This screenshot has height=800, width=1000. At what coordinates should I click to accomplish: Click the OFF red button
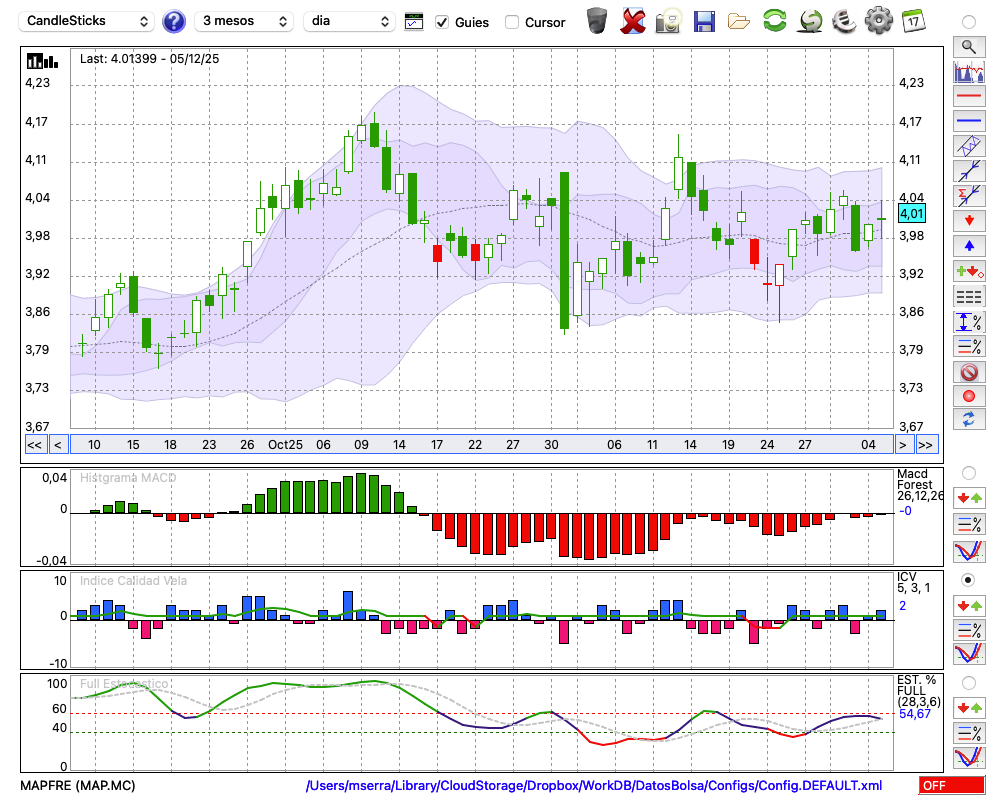click(951, 785)
